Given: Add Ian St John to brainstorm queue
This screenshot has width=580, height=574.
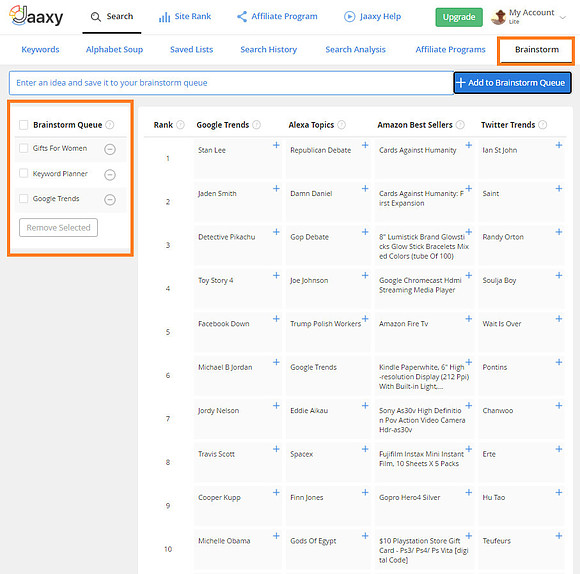Looking at the screenshot, I should [559, 145].
